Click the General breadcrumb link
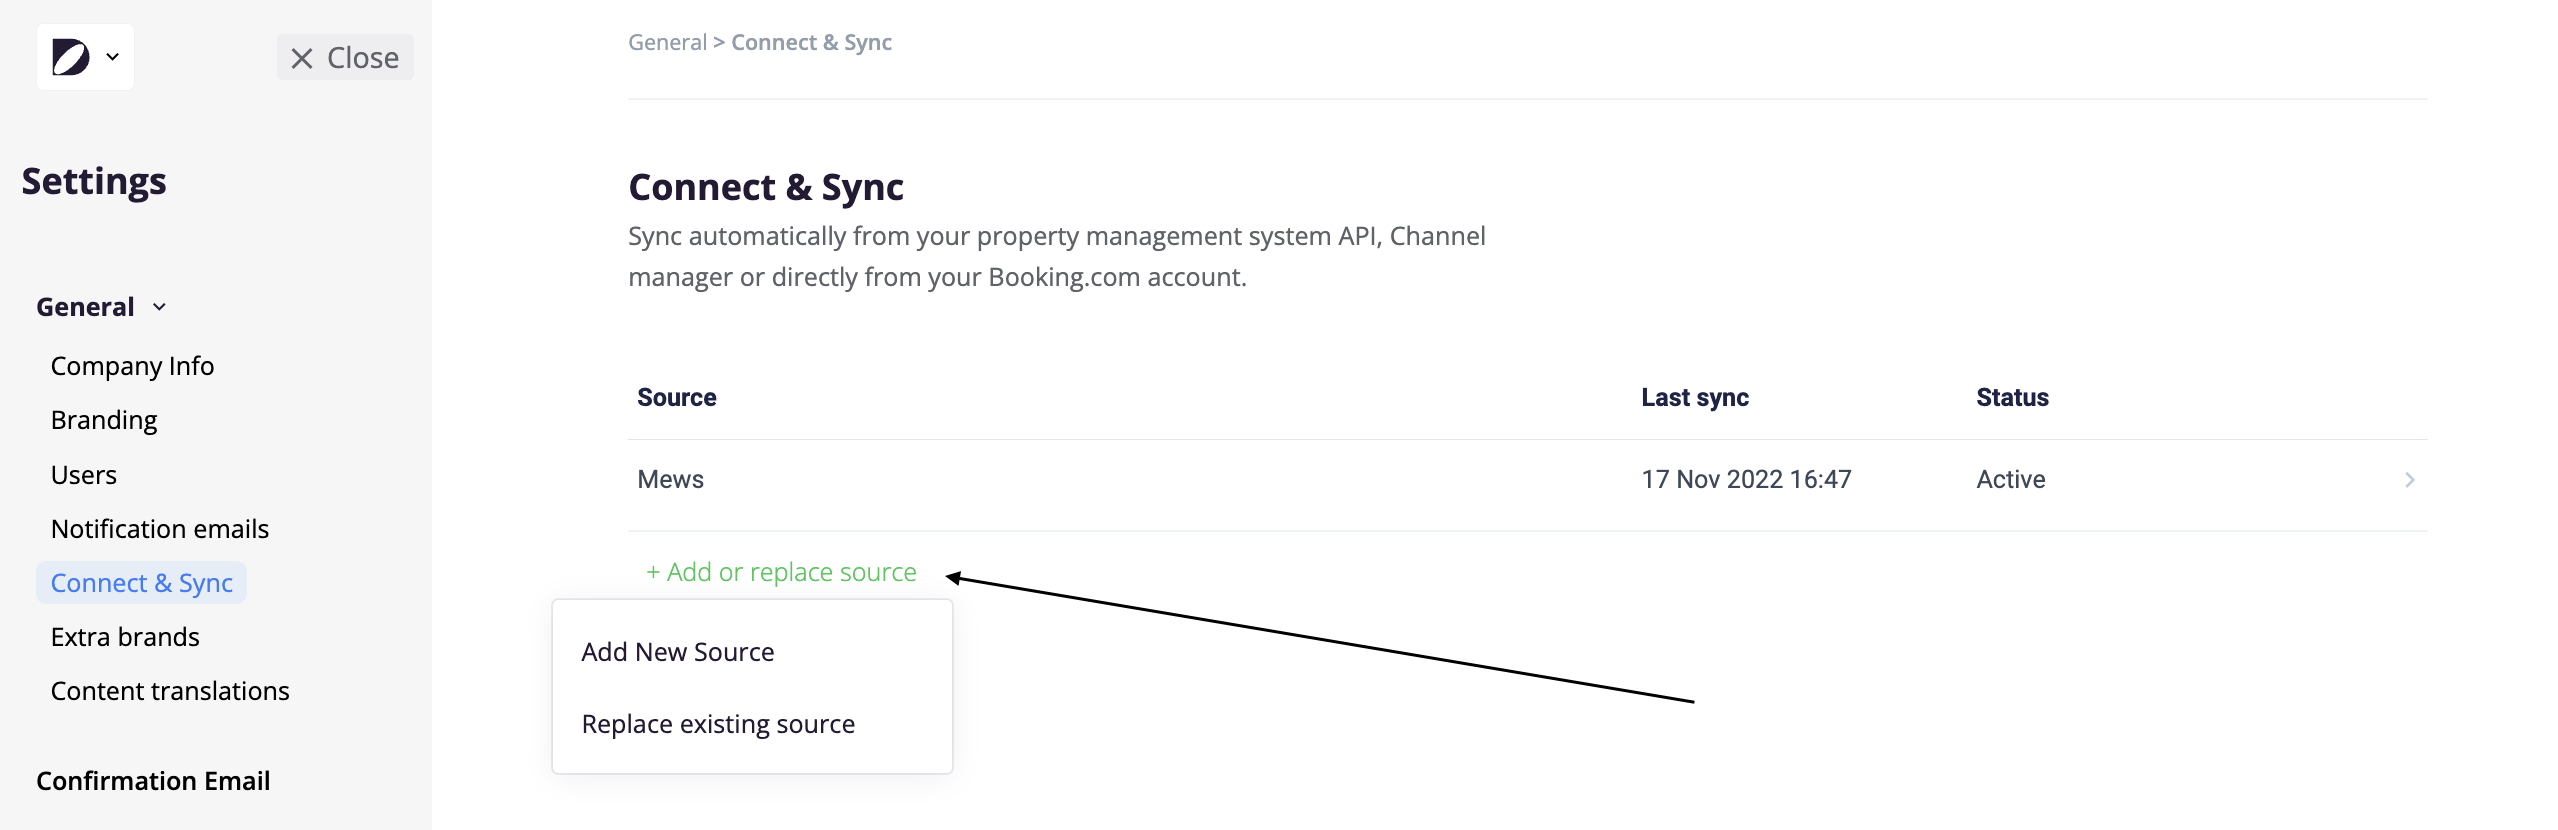2558x830 pixels. tap(667, 42)
